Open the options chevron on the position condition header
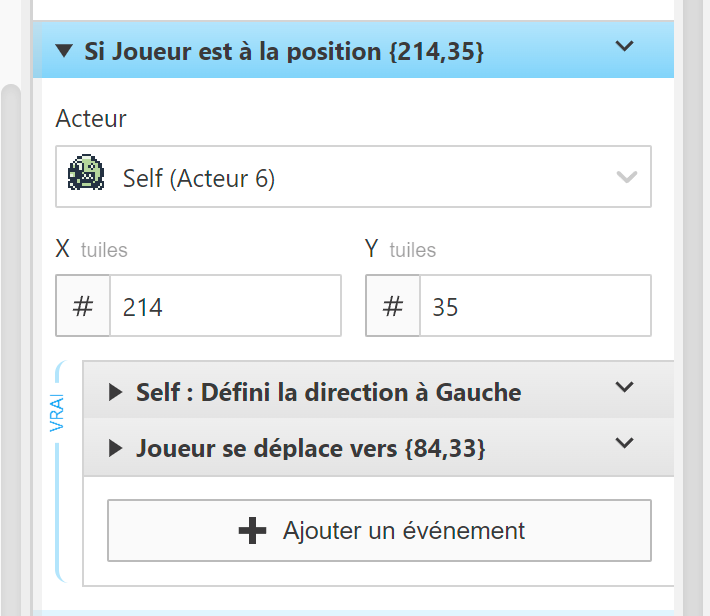This screenshot has width=710, height=616. [624, 46]
